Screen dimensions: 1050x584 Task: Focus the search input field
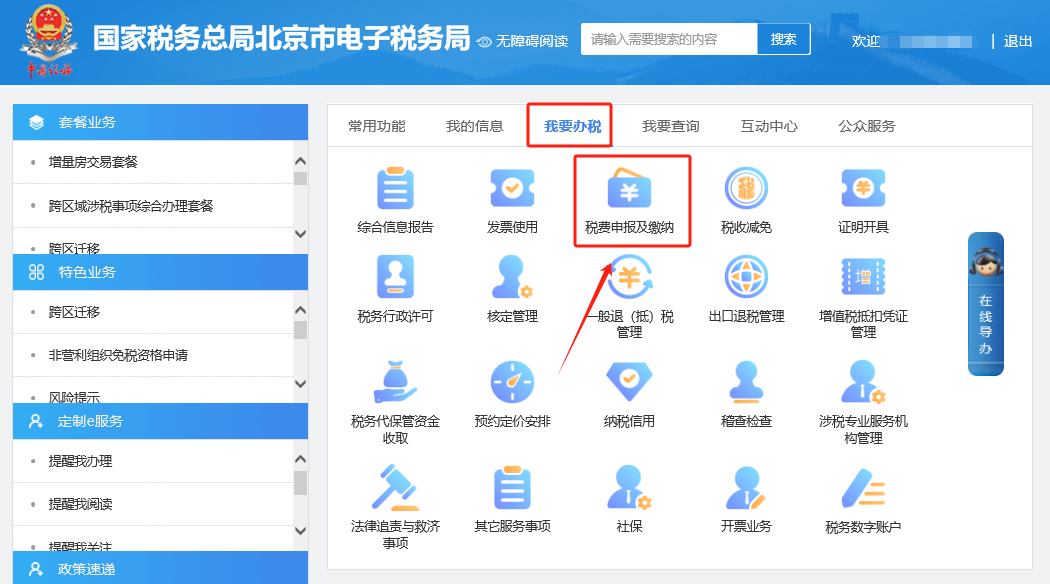[669, 40]
